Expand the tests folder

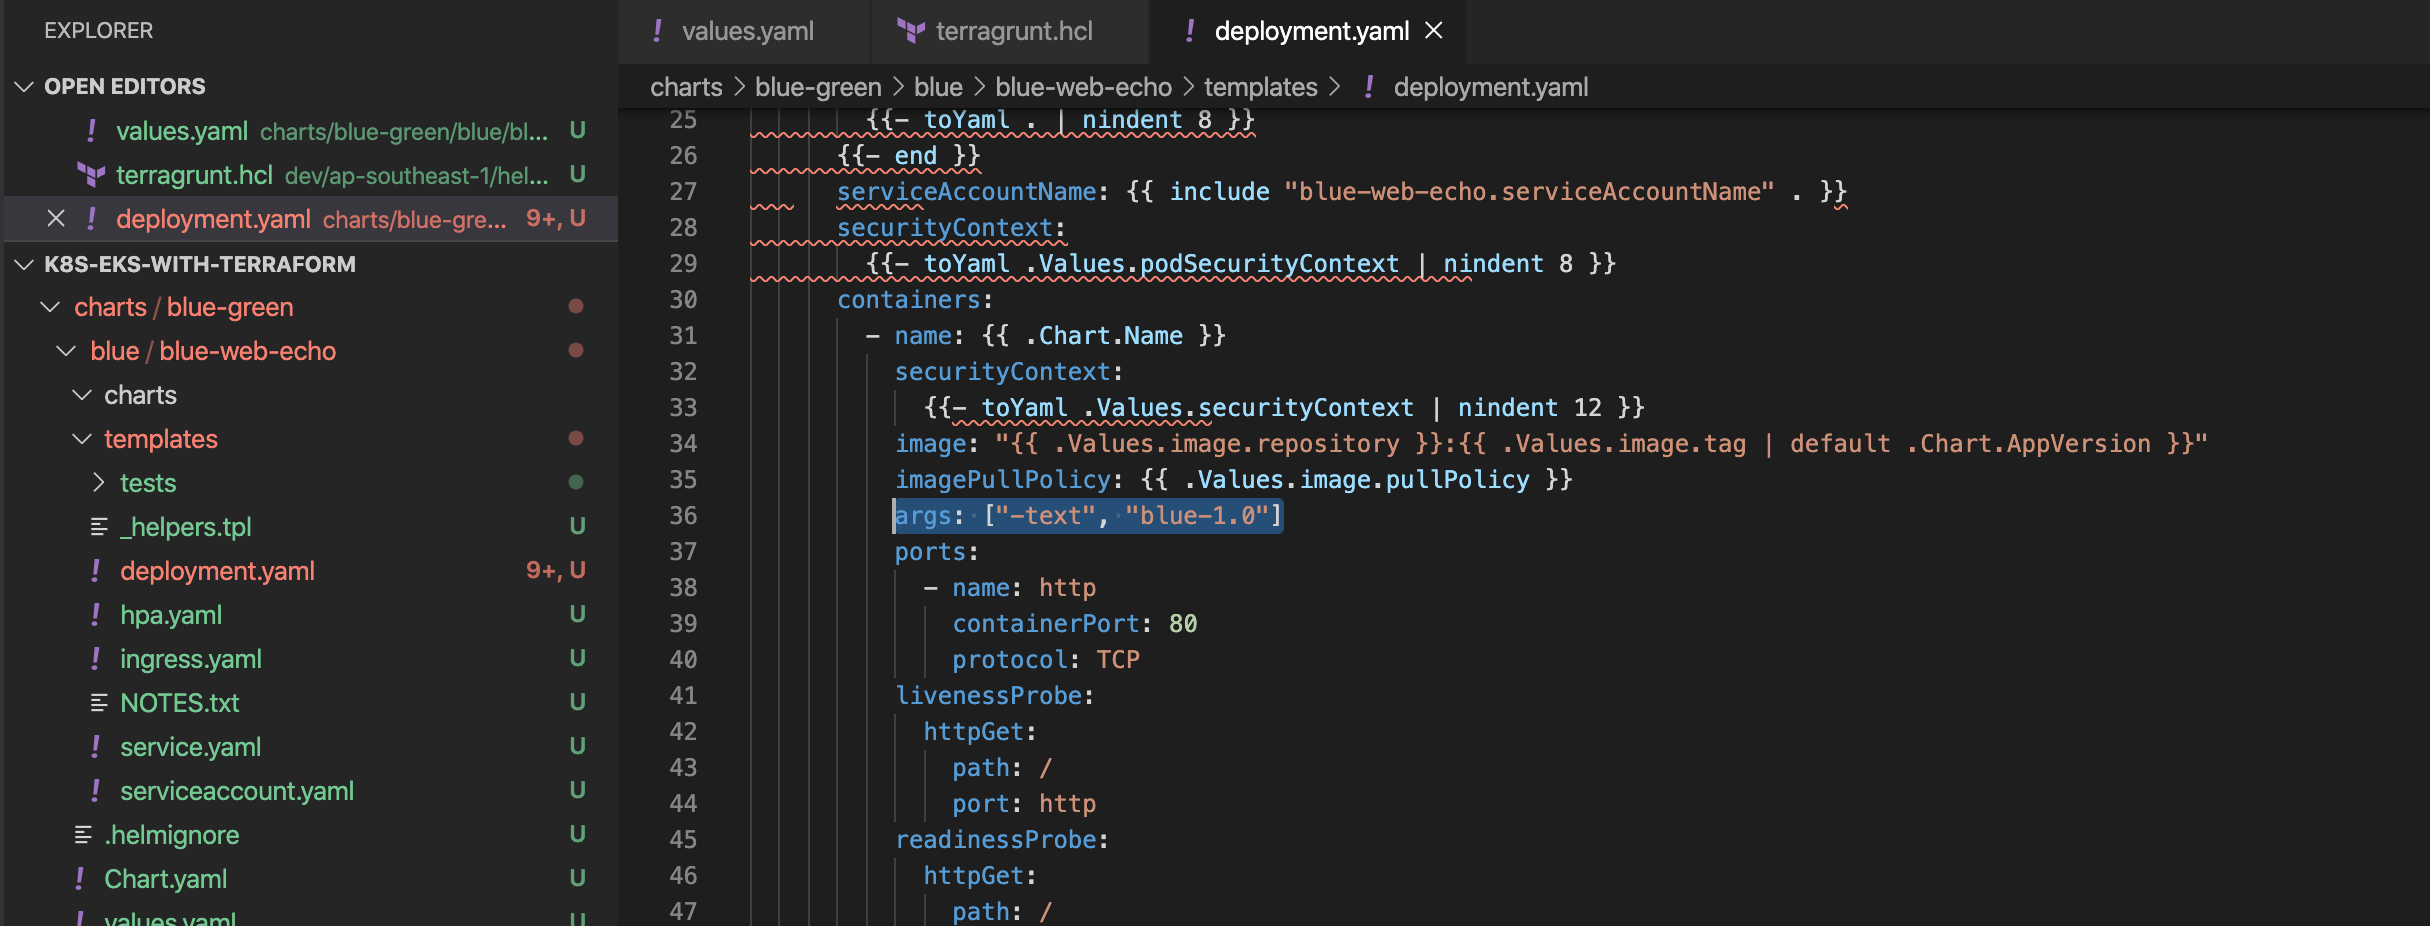98,483
